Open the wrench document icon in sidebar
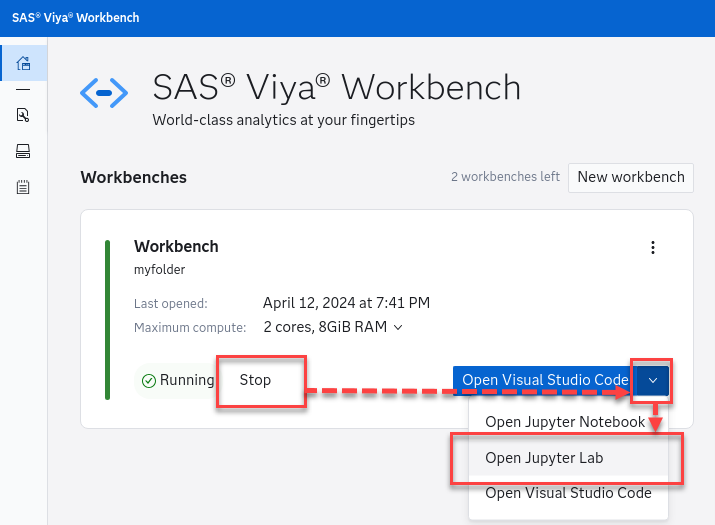The image size is (715, 525). point(23,115)
